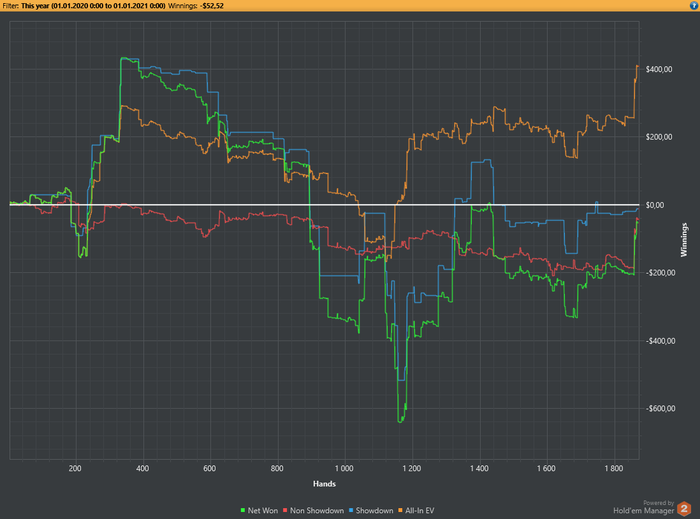This screenshot has width=700, height=519.
Task: Click the 1 800 hands axis tick label
Action: click(x=613, y=468)
